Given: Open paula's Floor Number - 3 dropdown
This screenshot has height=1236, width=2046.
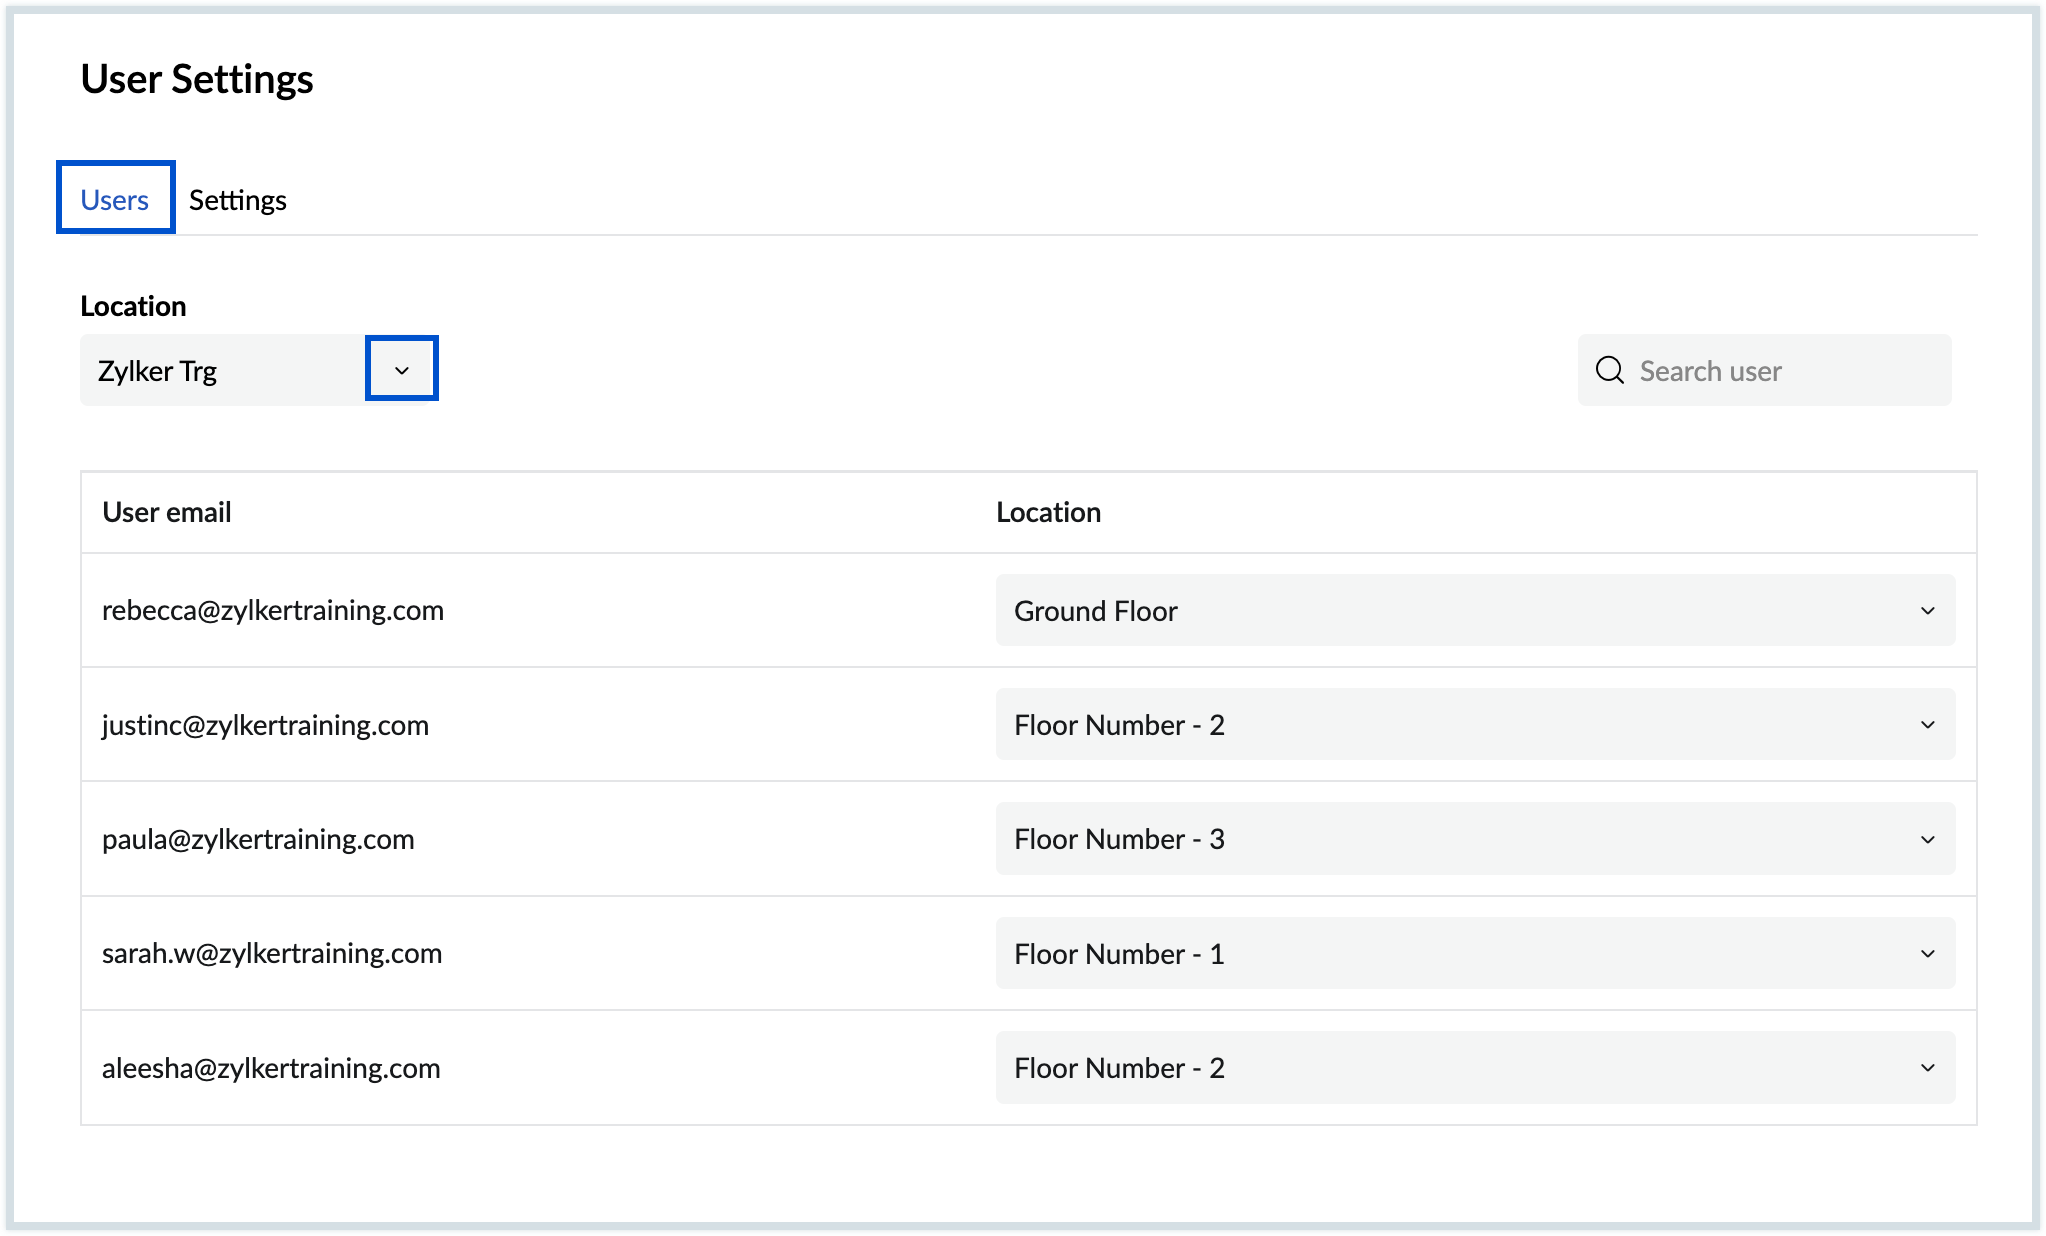Looking at the screenshot, I should pyautogui.click(x=1473, y=839).
